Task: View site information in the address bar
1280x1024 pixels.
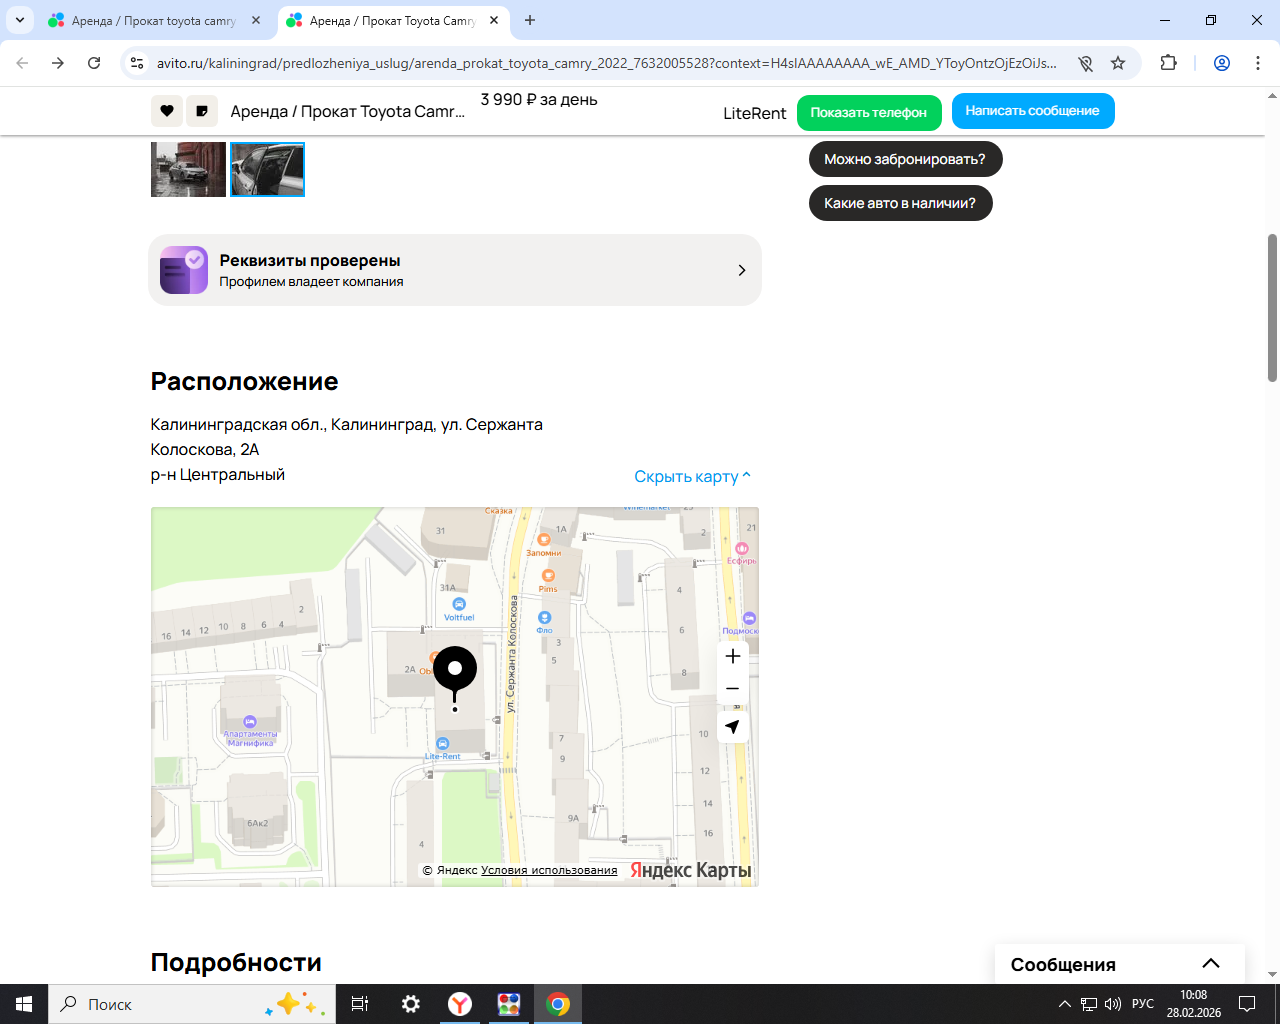Action: click(138, 63)
